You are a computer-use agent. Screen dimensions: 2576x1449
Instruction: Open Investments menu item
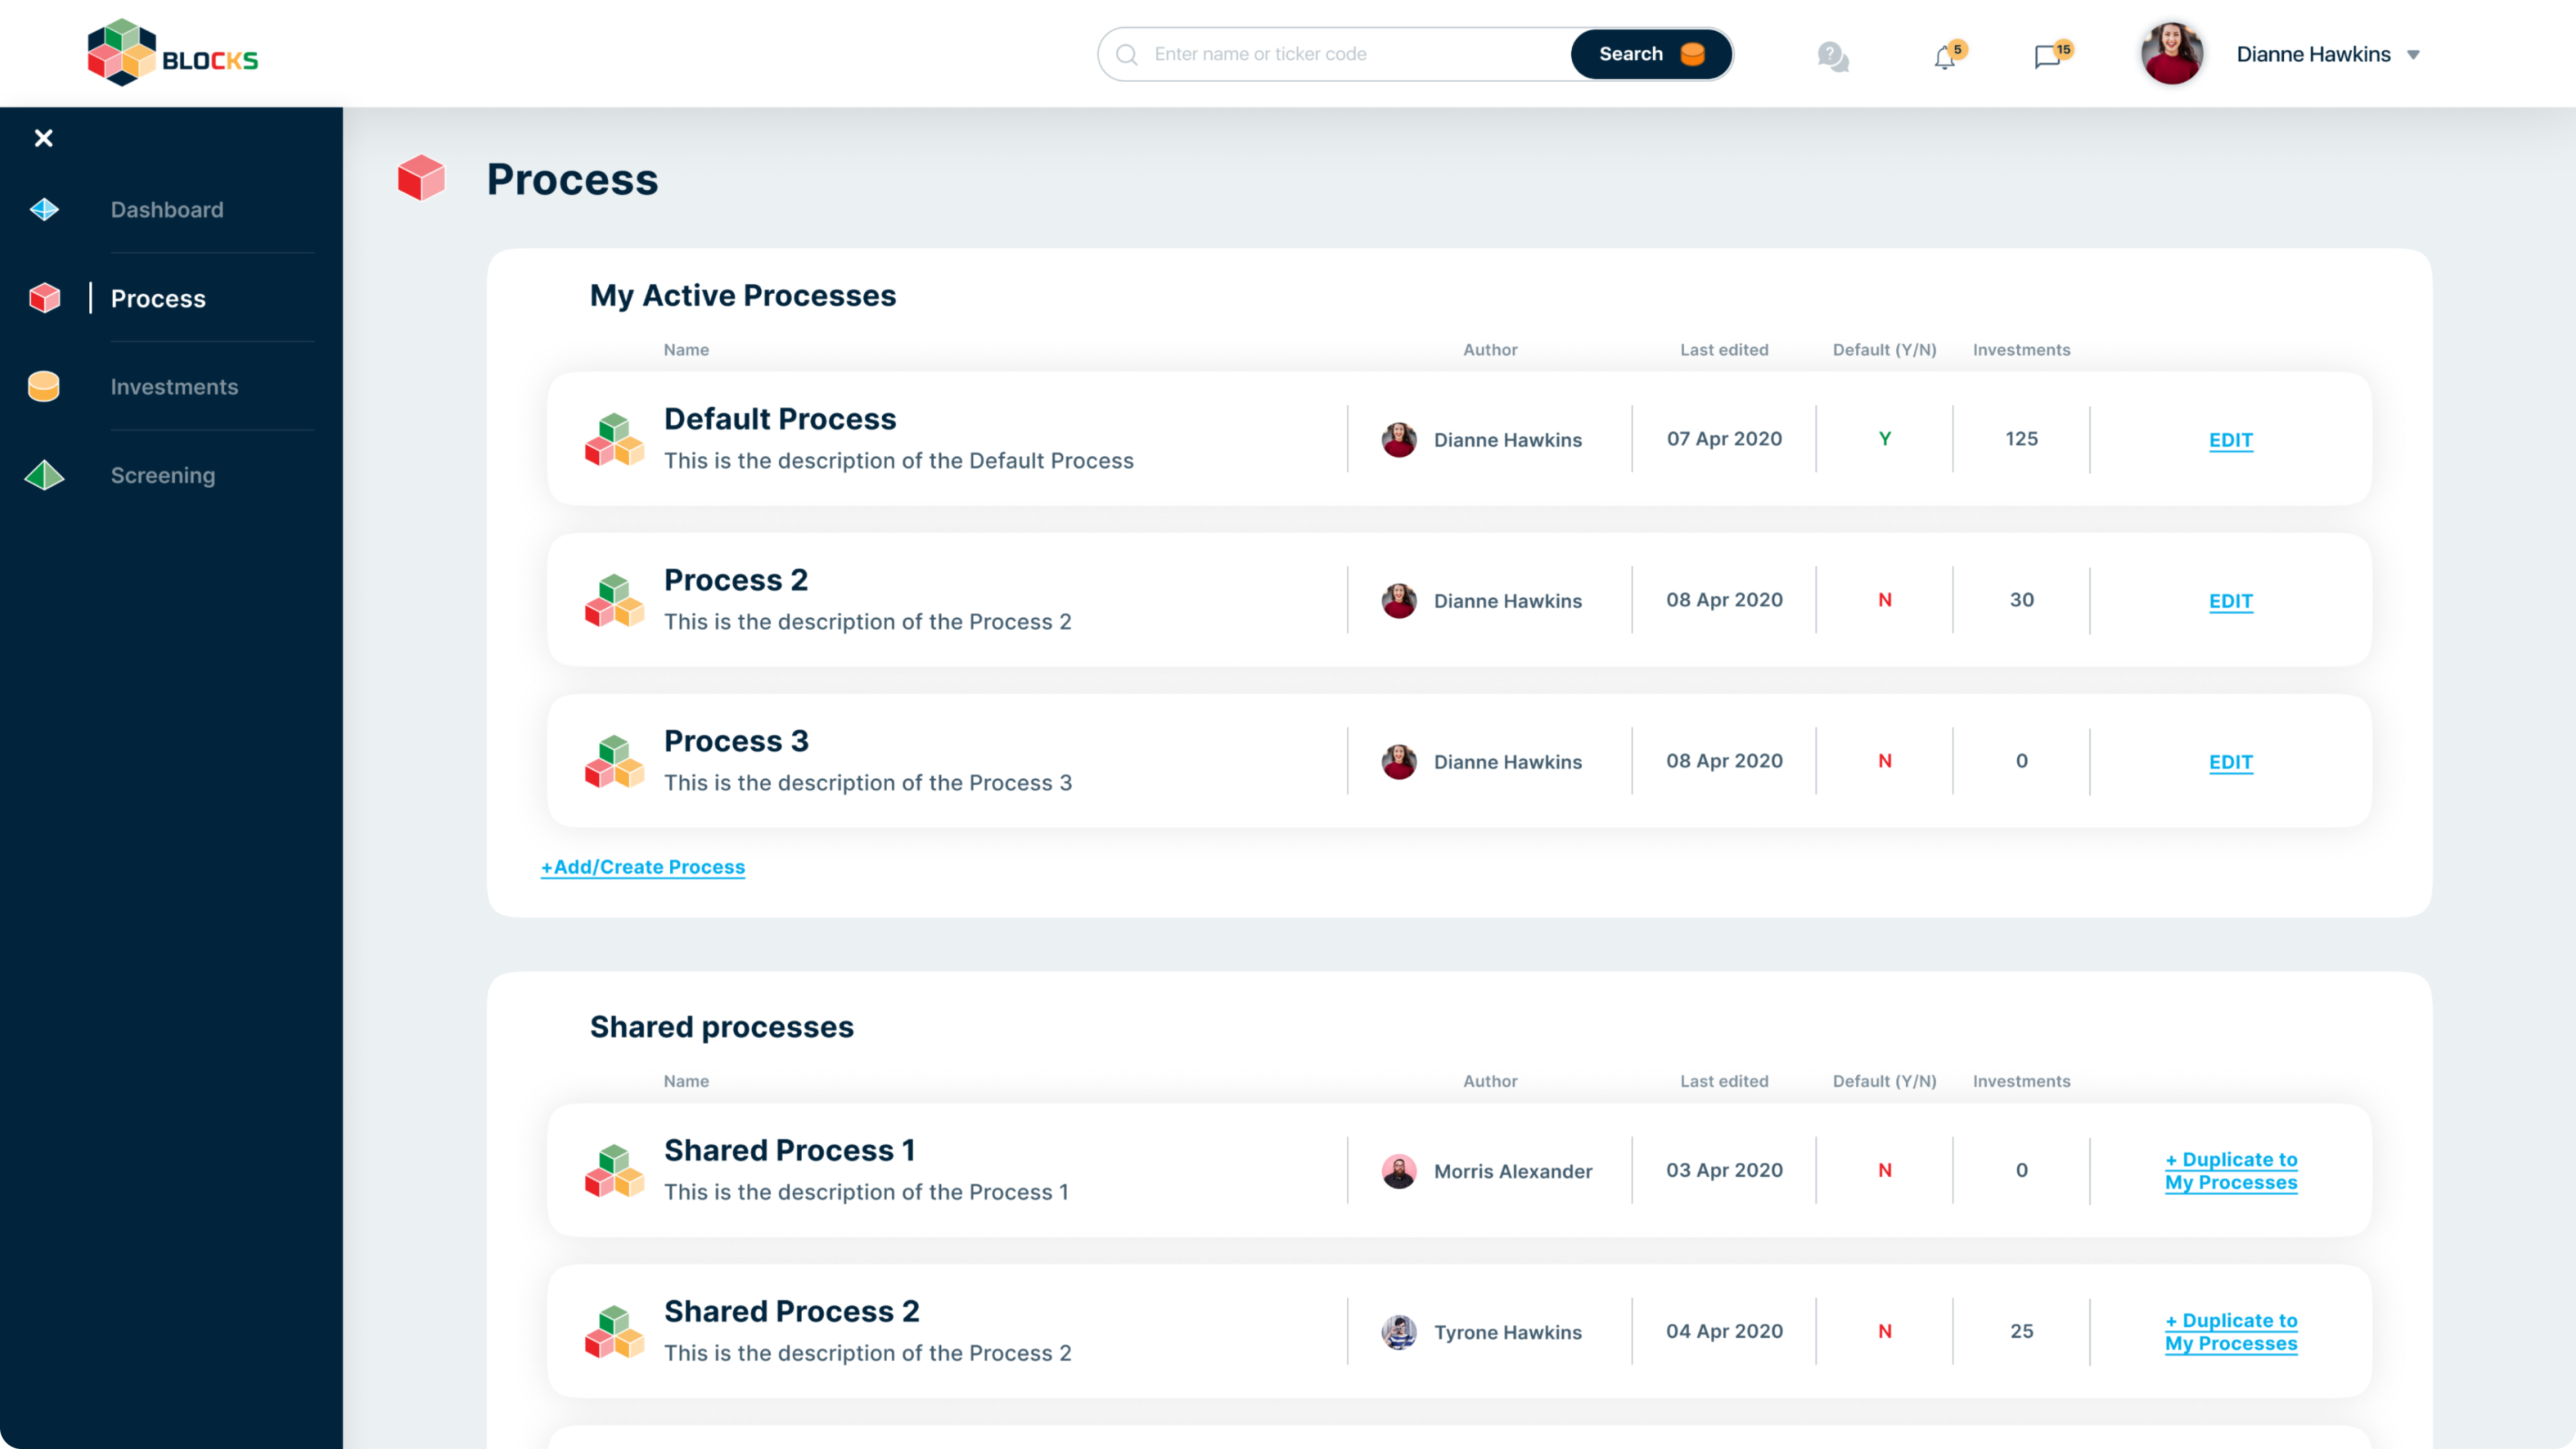coord(174,387)
